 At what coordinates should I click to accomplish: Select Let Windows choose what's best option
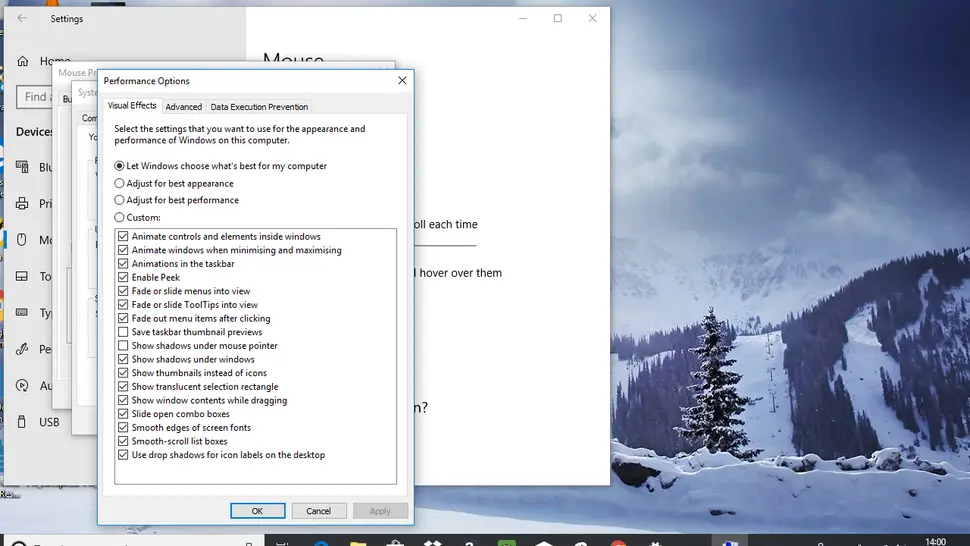[x=119, y=166]
